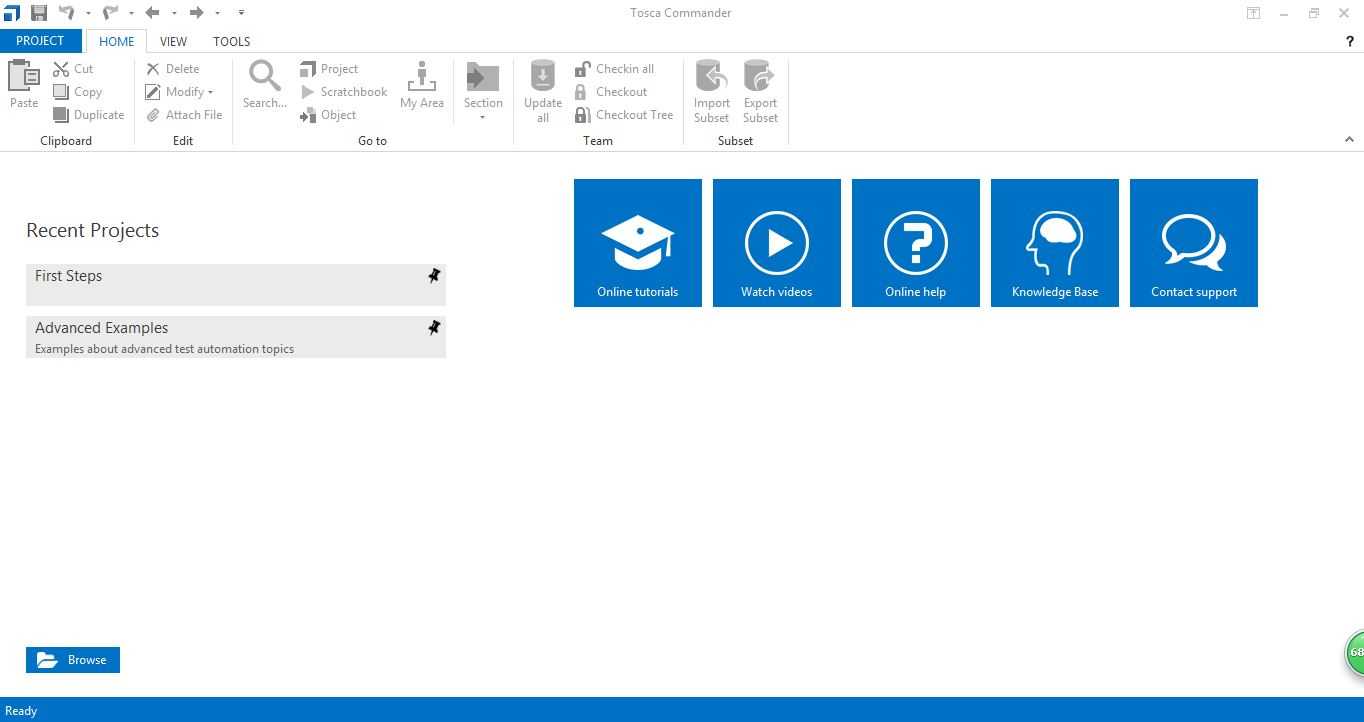The width and height of the screenshot is (1364, 722).
Task: Open the Watch videos tile
Action: tap(777, 243)
